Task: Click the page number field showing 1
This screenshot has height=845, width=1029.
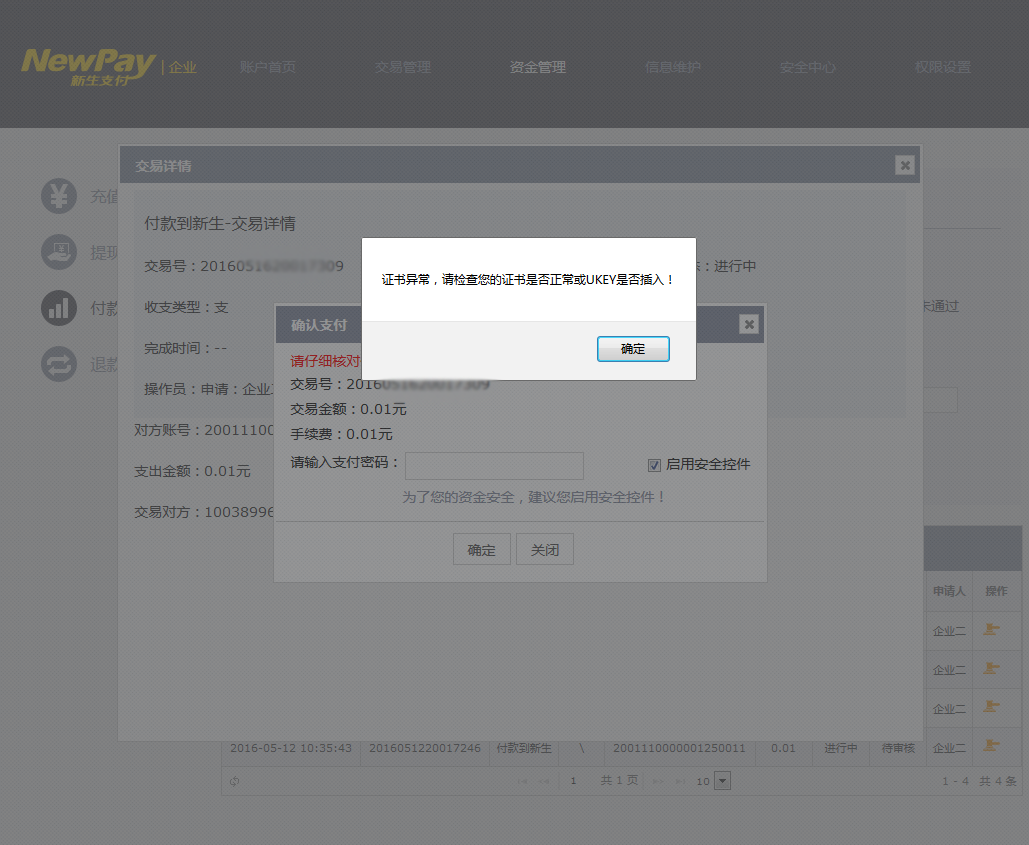Action: click(576, 781)
